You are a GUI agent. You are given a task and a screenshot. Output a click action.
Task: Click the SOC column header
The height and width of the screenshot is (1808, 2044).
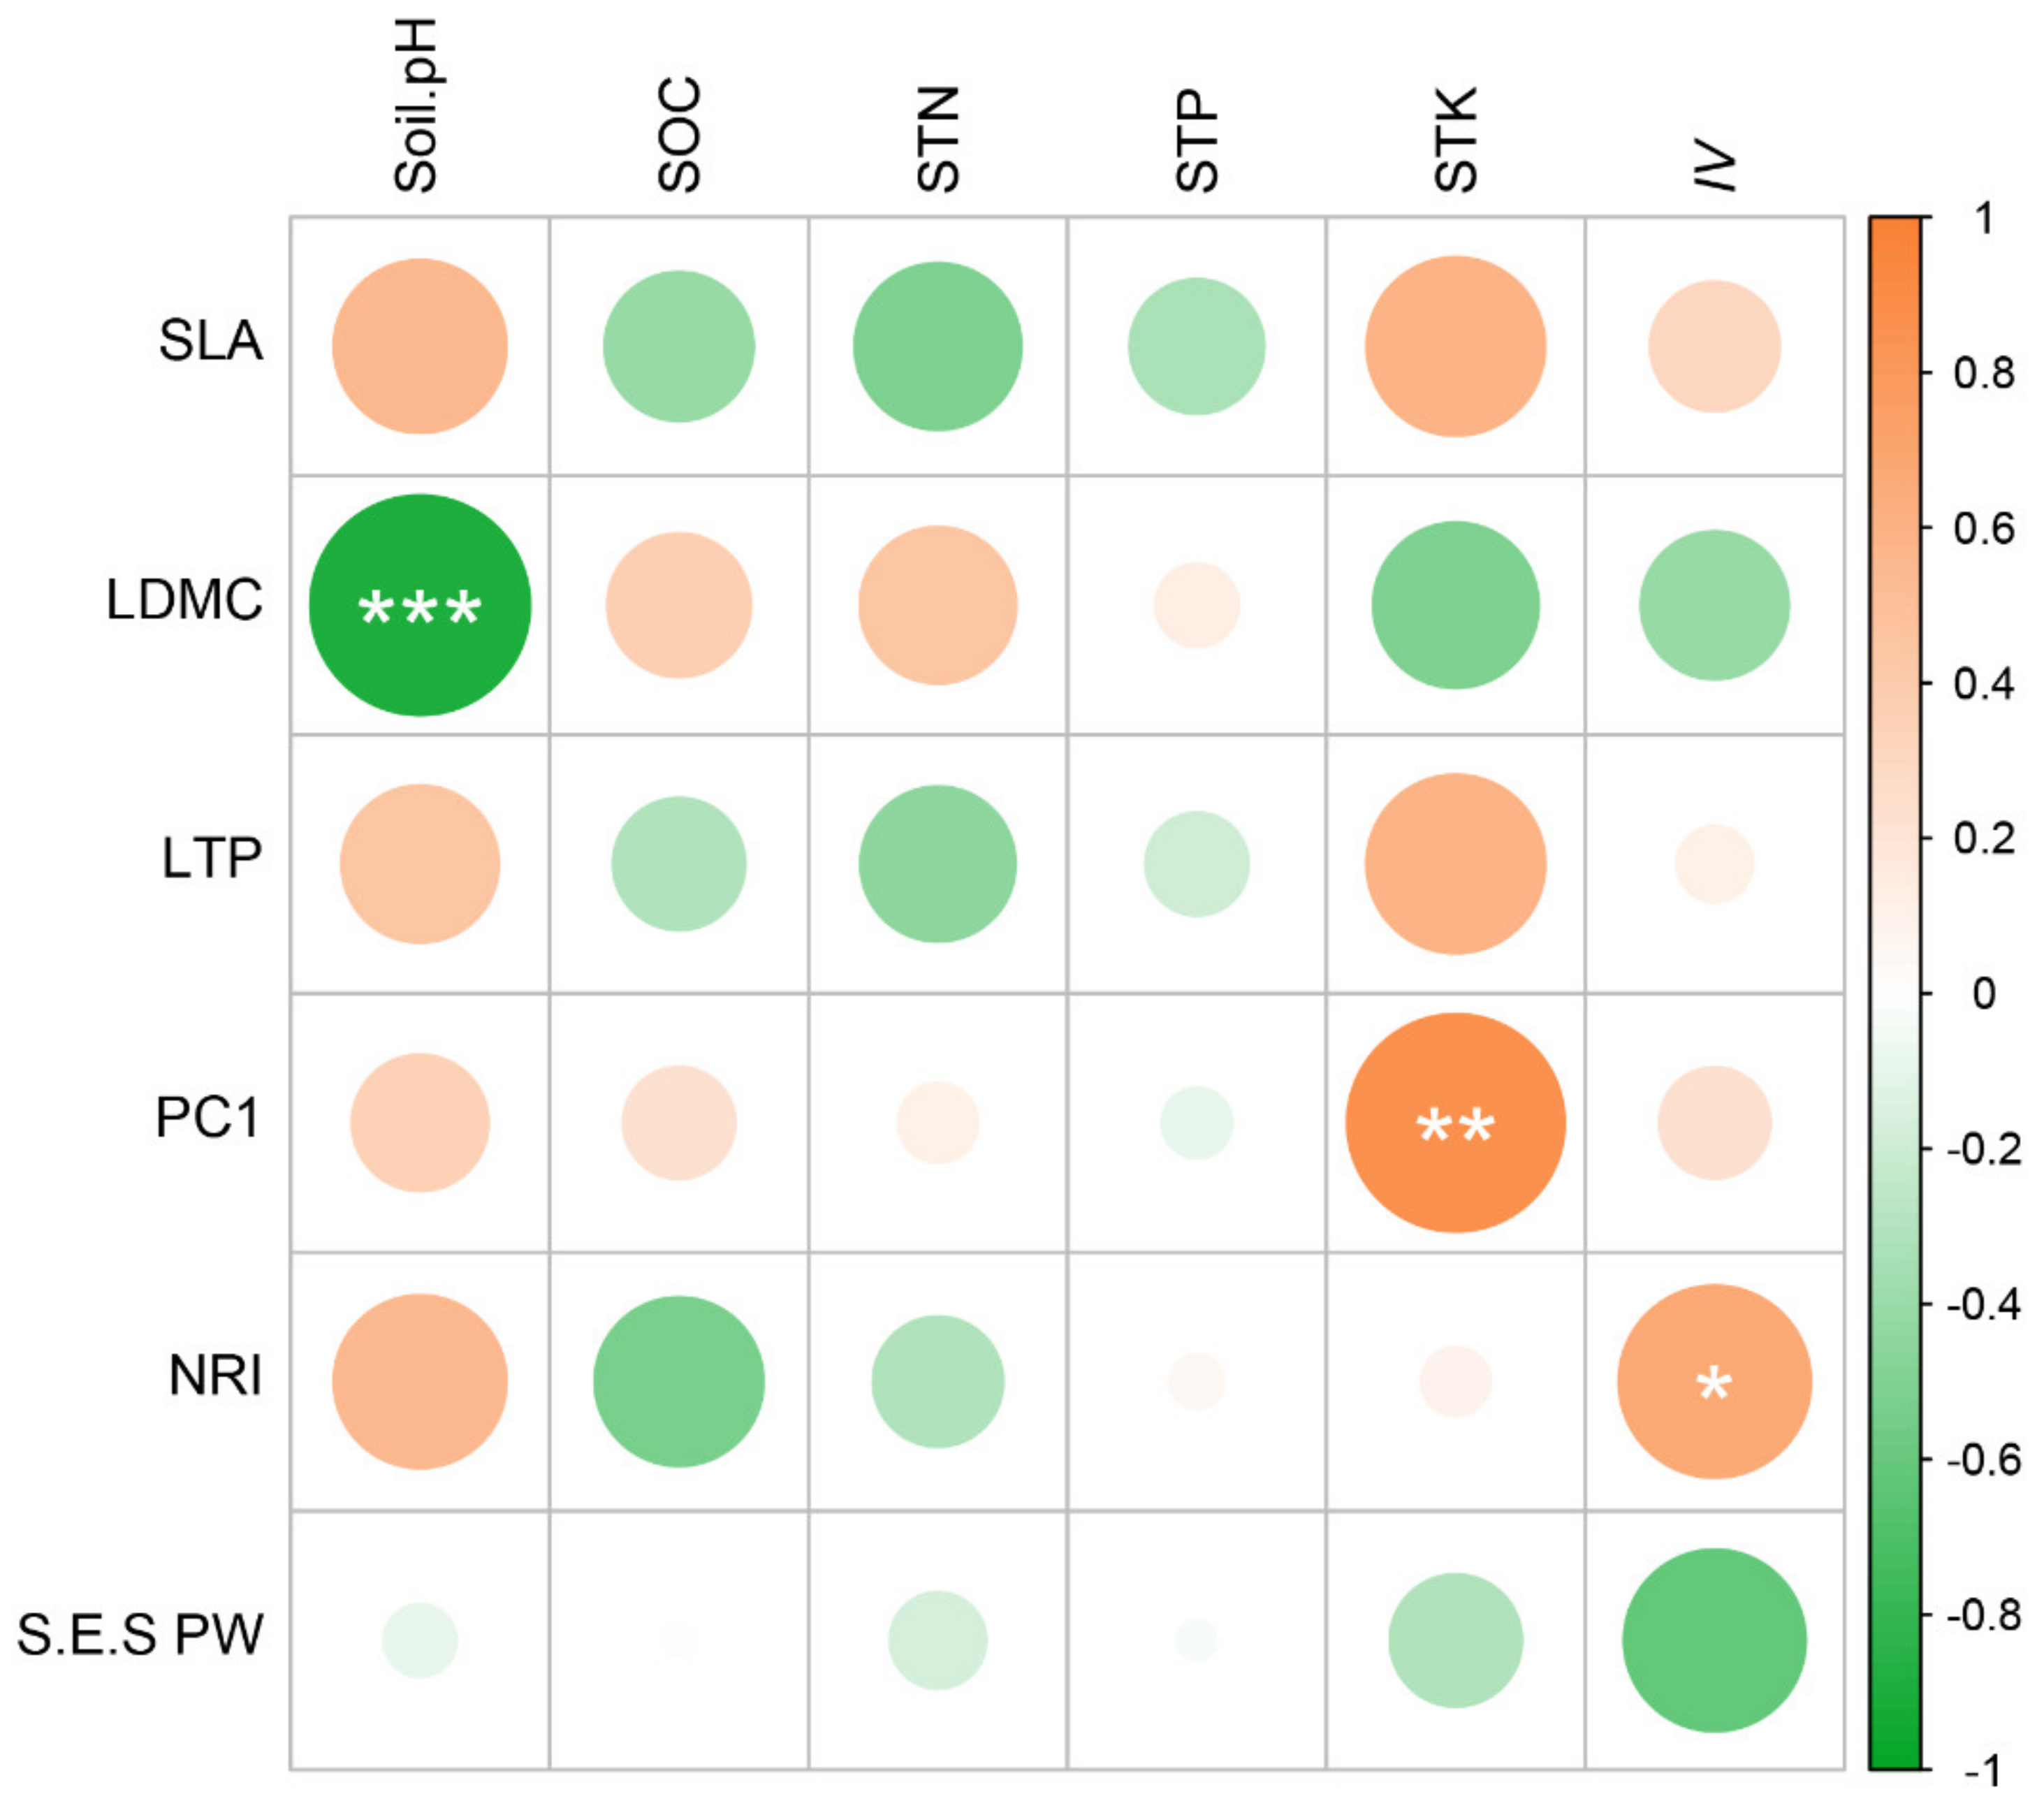679,135
